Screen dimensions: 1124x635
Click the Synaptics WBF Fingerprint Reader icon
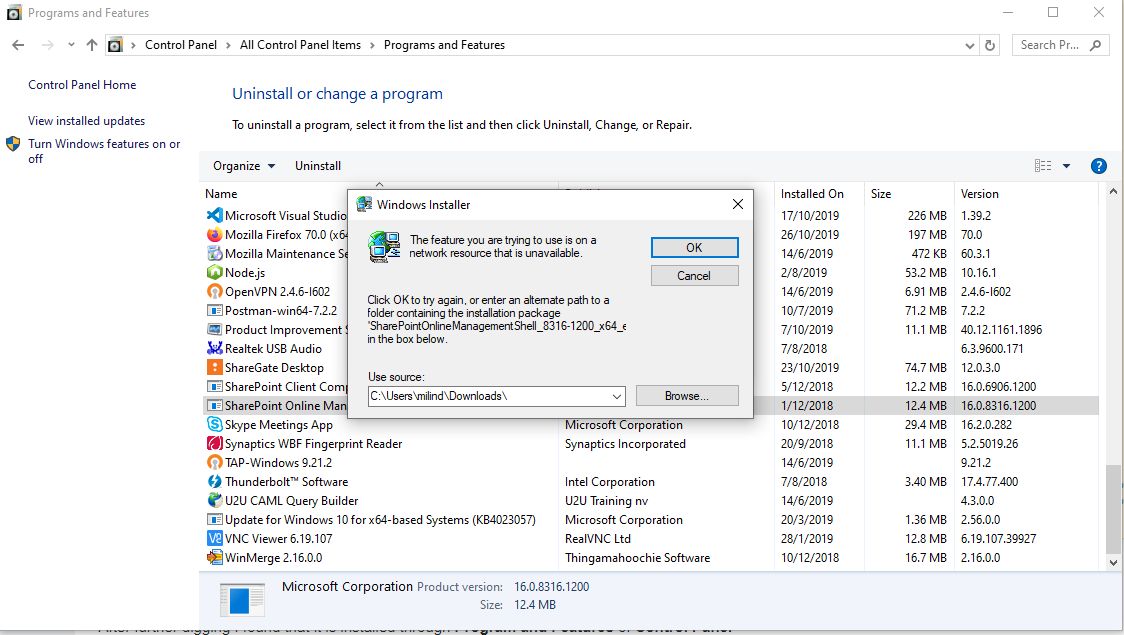coord(214,443)
